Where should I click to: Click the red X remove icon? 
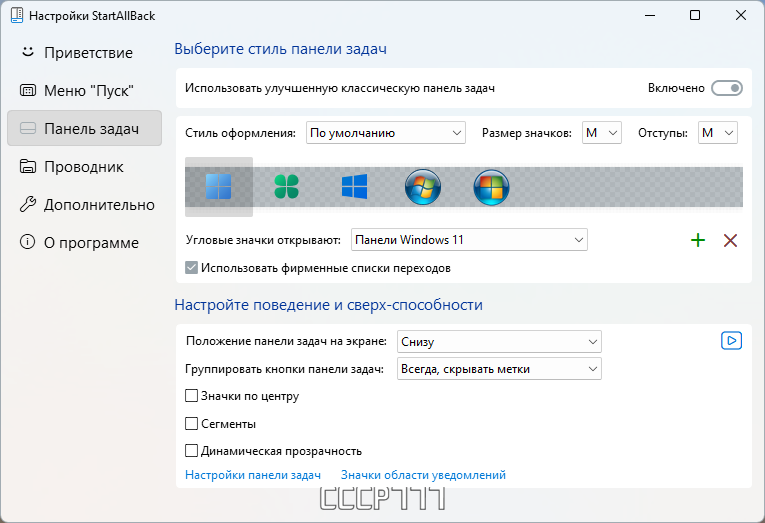tap(730, 240)
